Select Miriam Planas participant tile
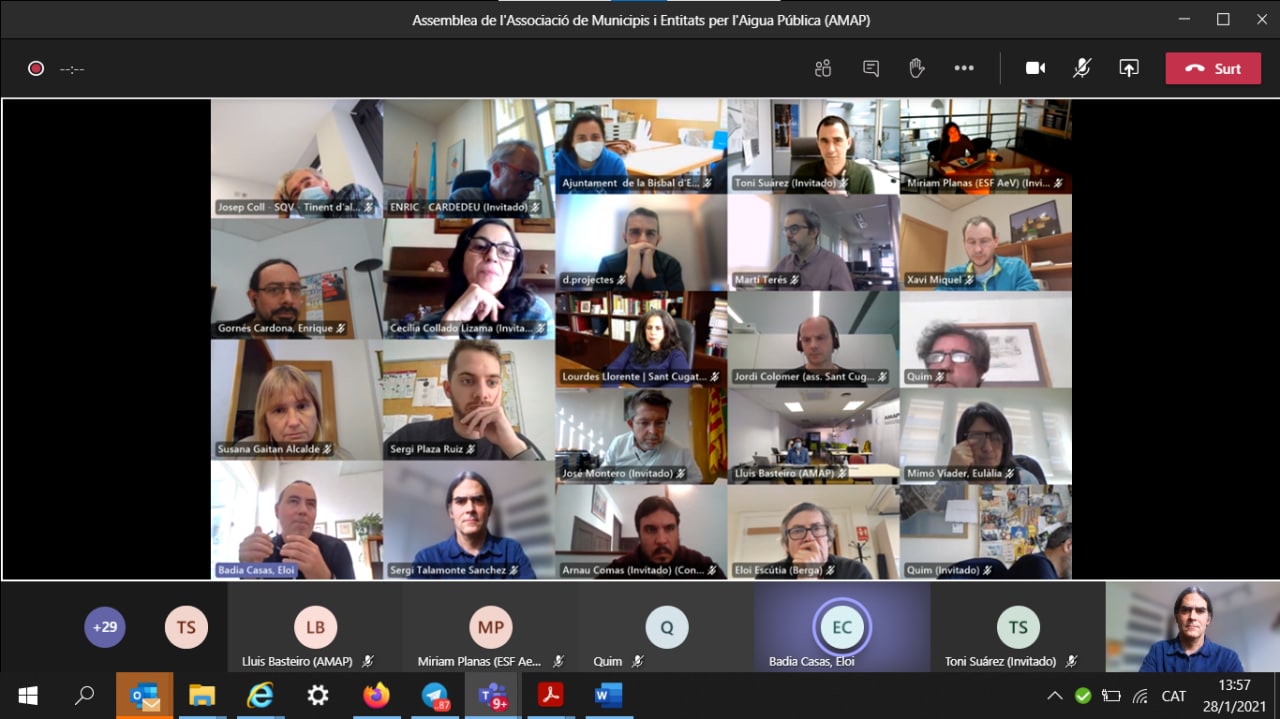Viewport: 1280px width, 719px height. [490, 628]
